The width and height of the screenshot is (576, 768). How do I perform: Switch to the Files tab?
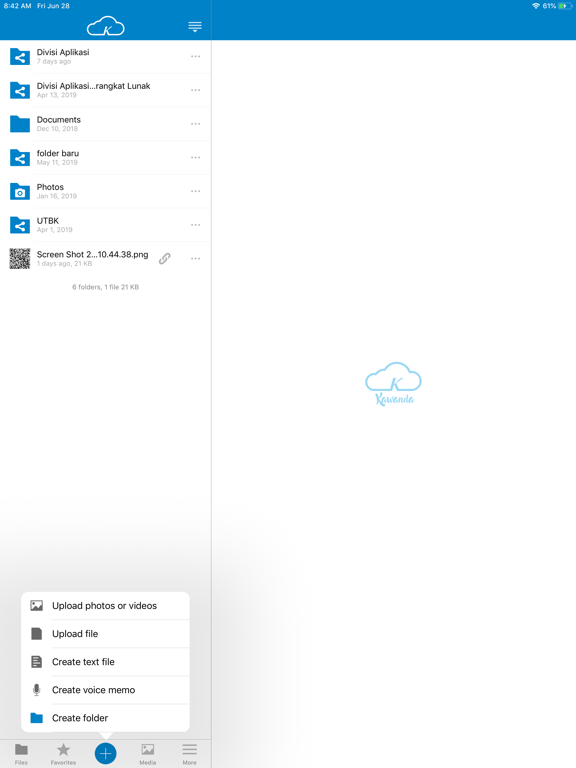pos(21,754)
